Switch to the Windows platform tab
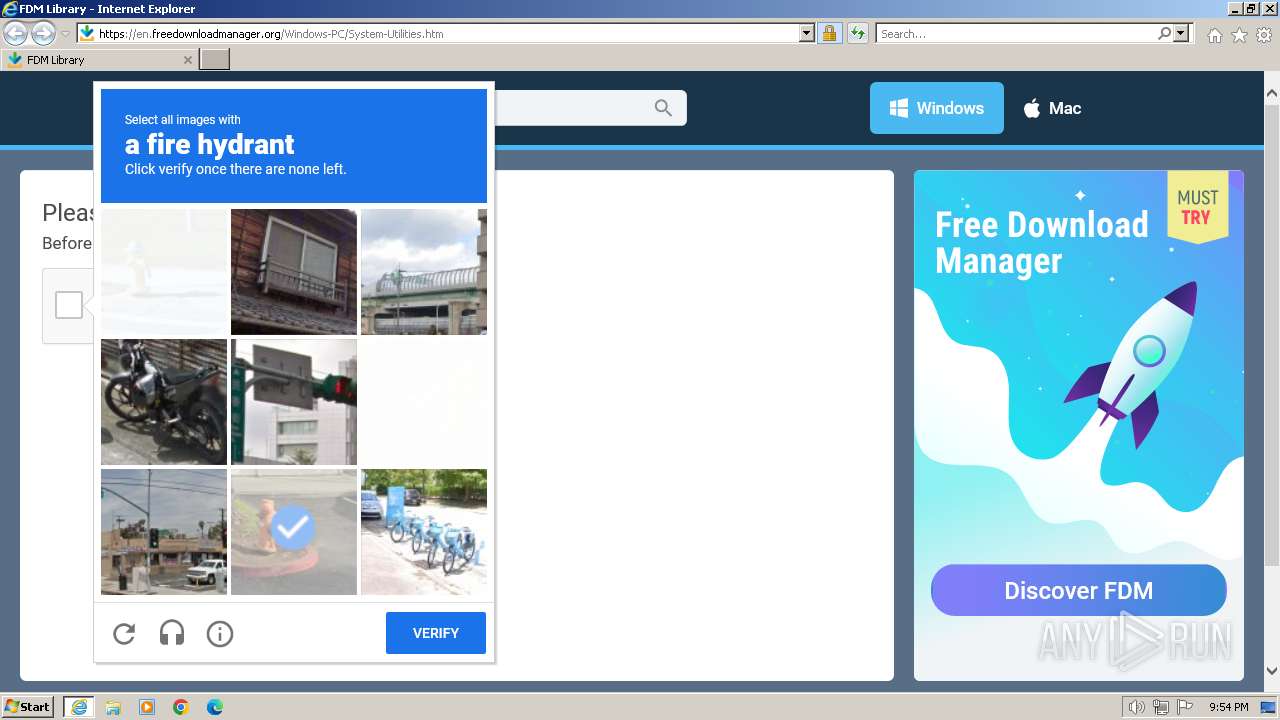 (937, 108)
